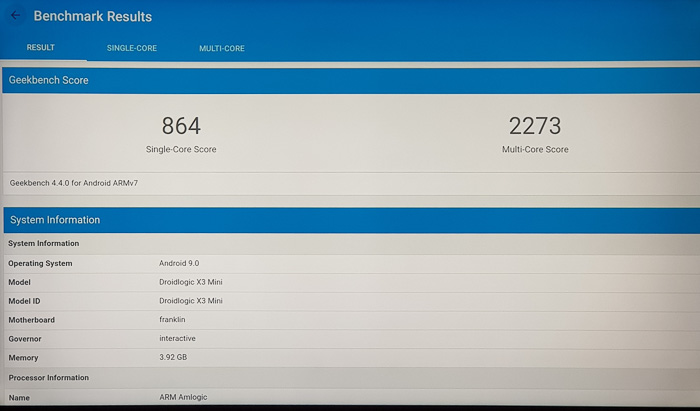Click the Geekbench Score header

351,80
